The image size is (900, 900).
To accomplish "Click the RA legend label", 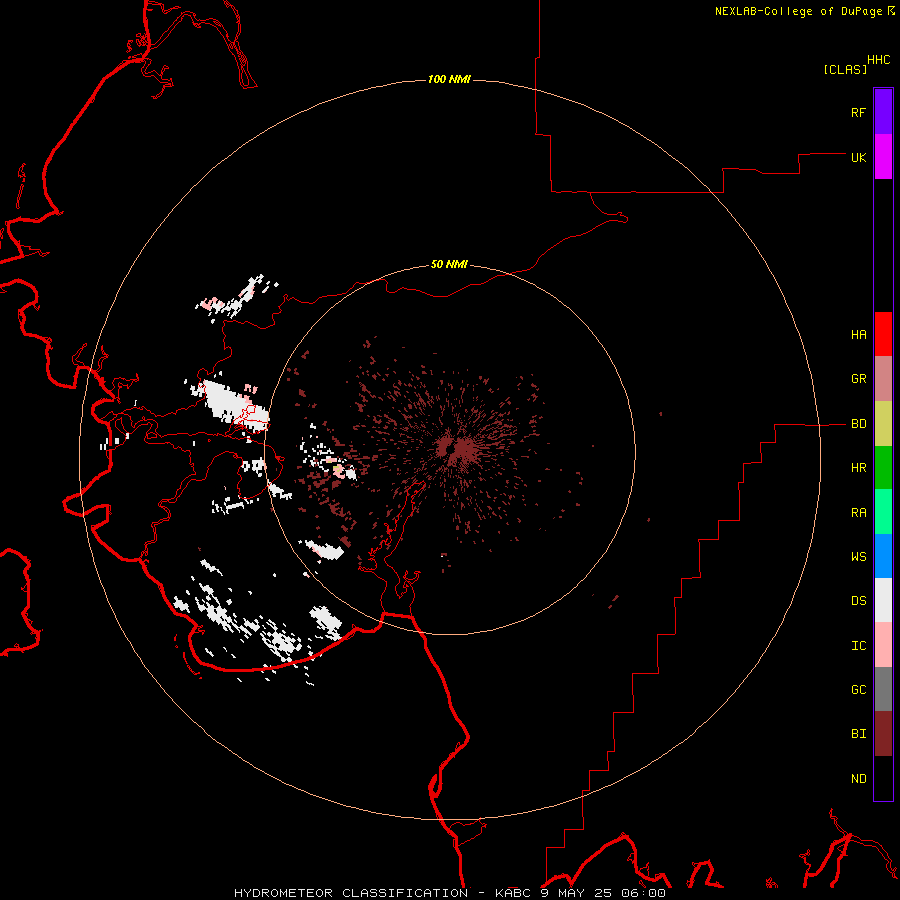I will pos(858,513).
